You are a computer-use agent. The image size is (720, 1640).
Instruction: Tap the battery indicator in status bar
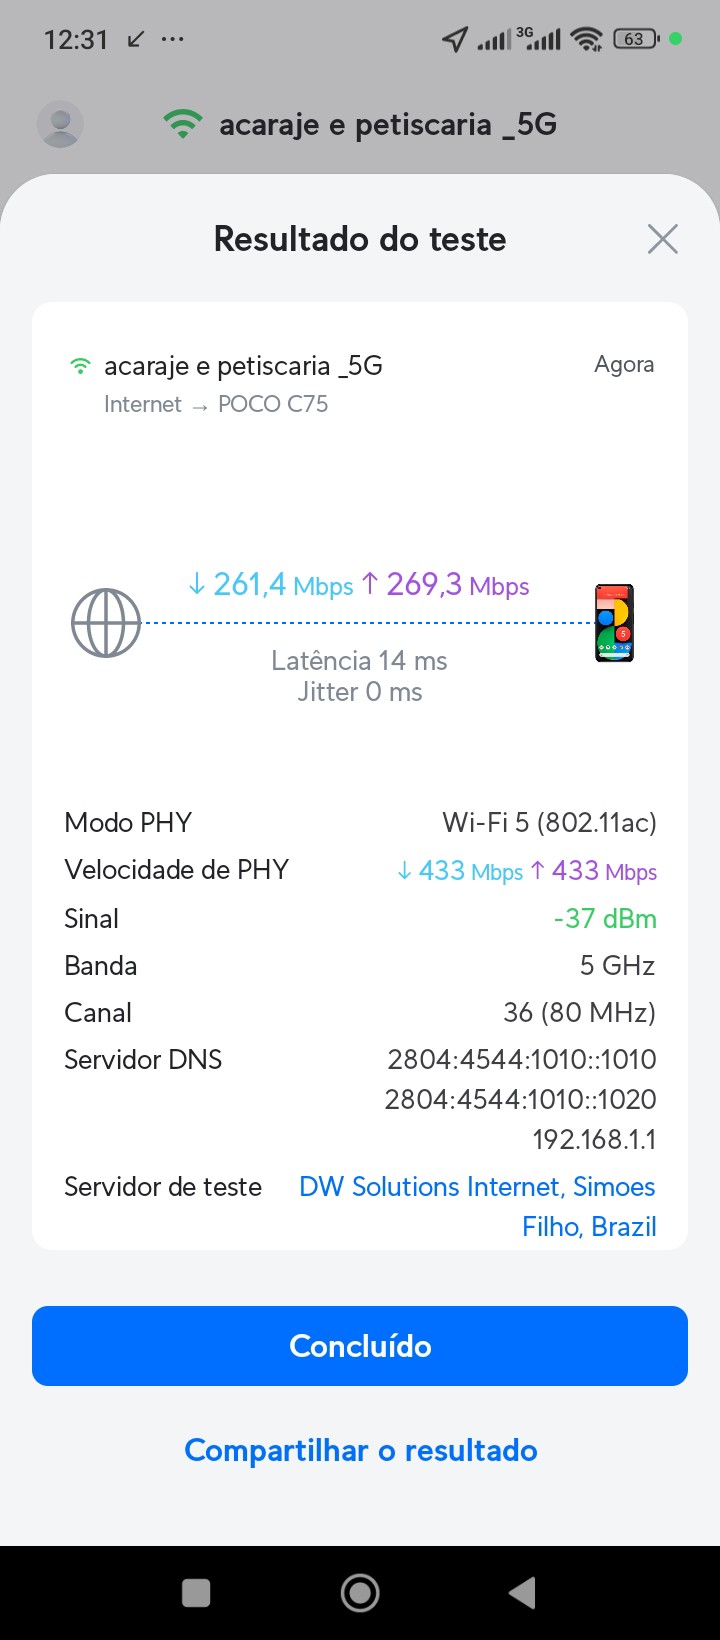(x=635, y=39)
